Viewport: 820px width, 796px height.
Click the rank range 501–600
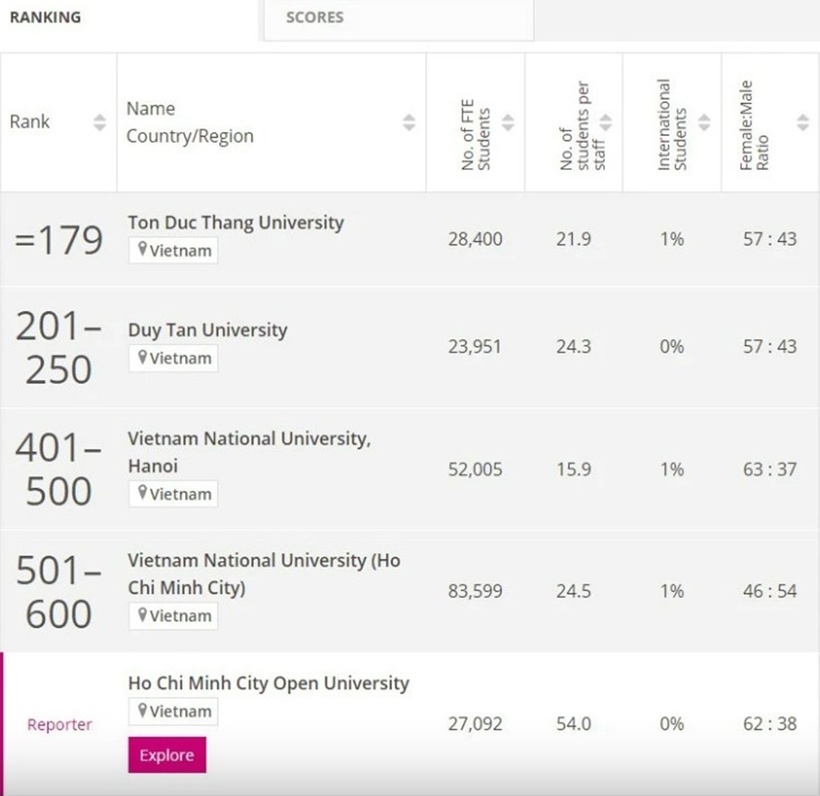click(x=59, y=592)
